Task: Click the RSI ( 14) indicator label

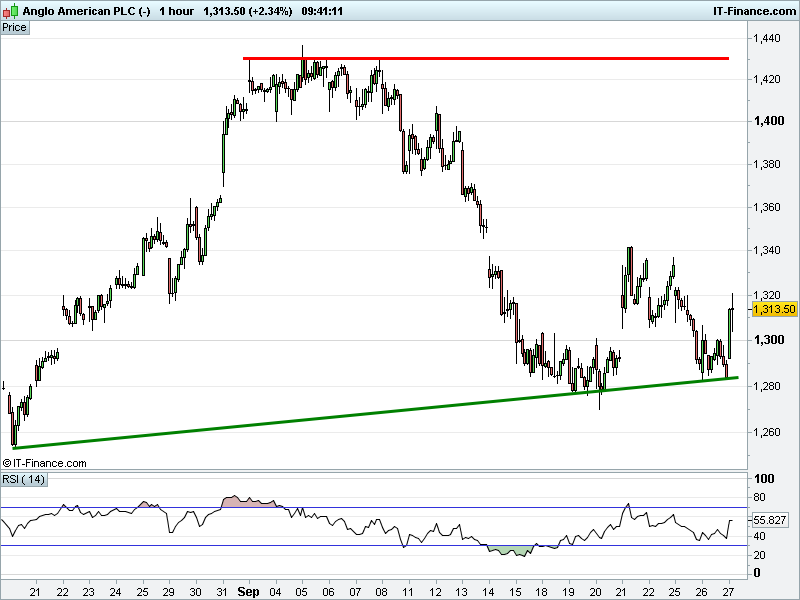Action: tap(23, 480)
